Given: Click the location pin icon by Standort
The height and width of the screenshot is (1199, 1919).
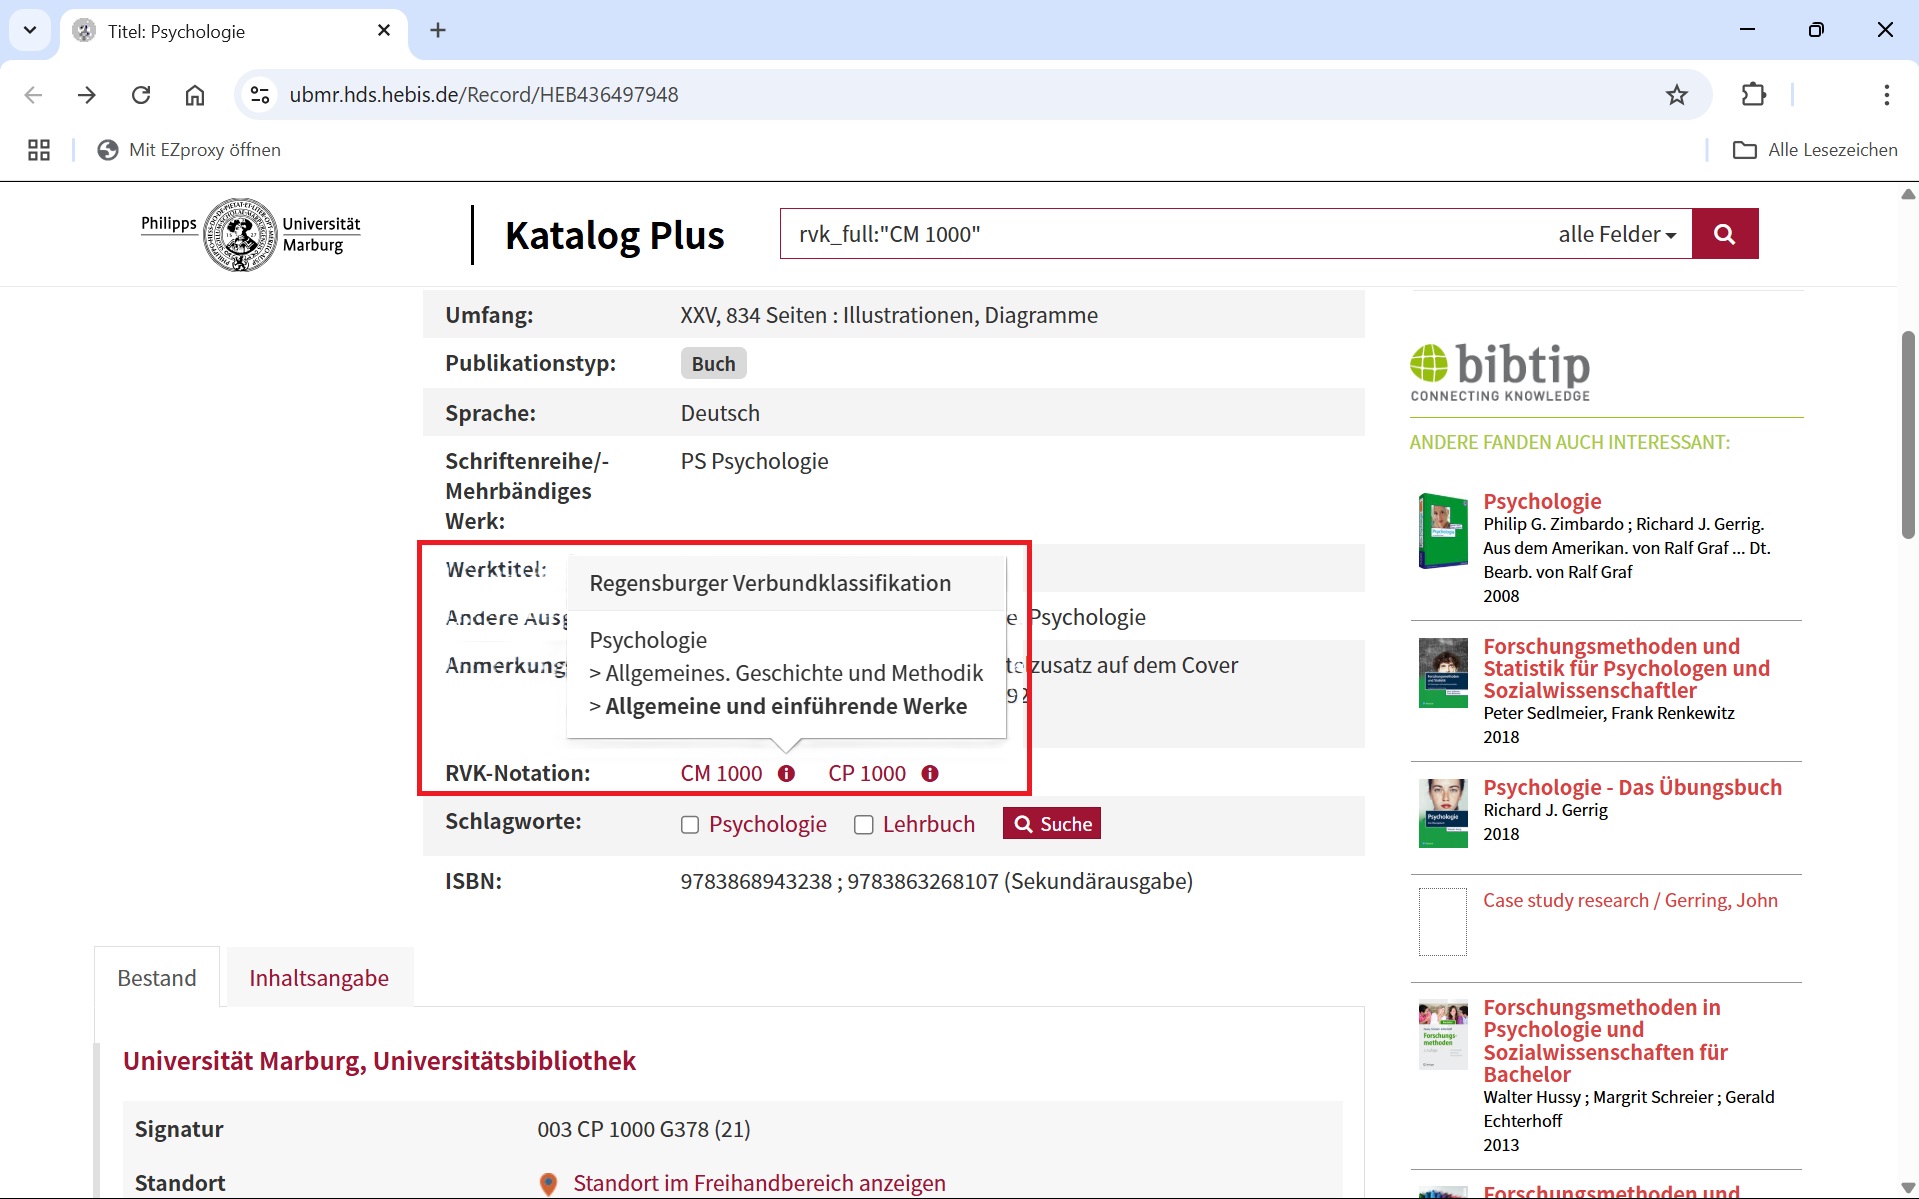Looking at the screenshot, I should (548, 1184).
